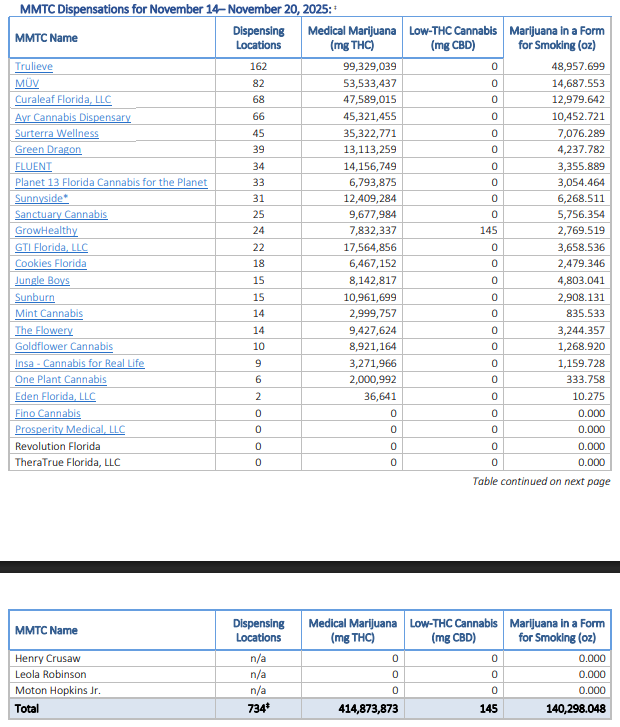Open the Trulieve link

(35, 67)
